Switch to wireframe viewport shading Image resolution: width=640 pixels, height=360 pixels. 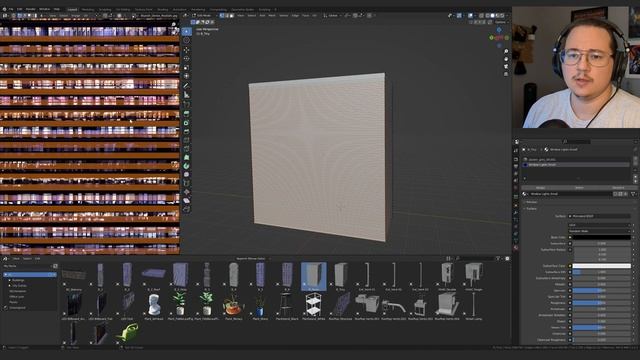click(488, 16)
